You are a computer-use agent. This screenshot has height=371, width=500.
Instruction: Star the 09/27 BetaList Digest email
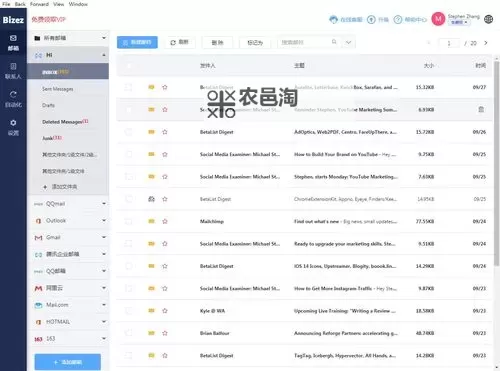(165, 87)
